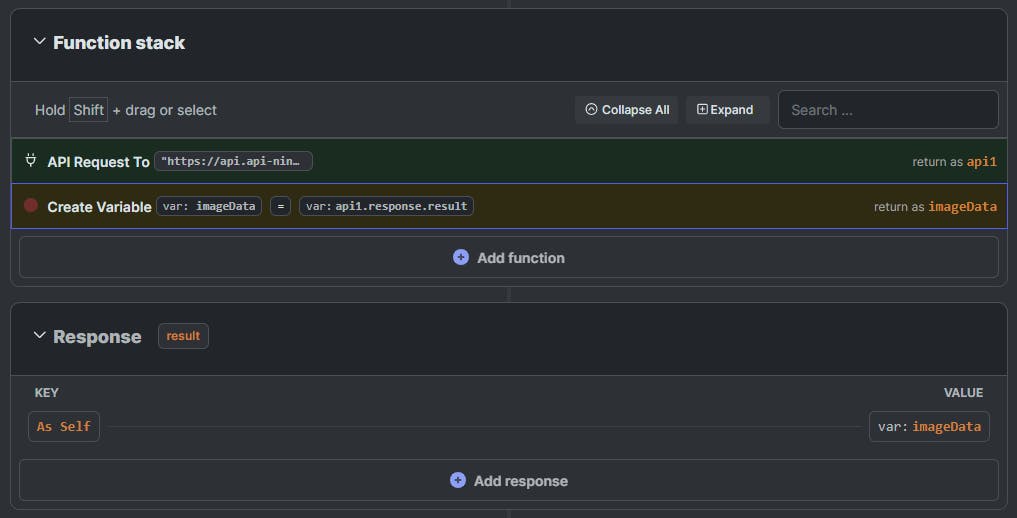The image size is (1017, 518).
Task: Click in the function stack Search field
Action: click(x=888, y=110)
